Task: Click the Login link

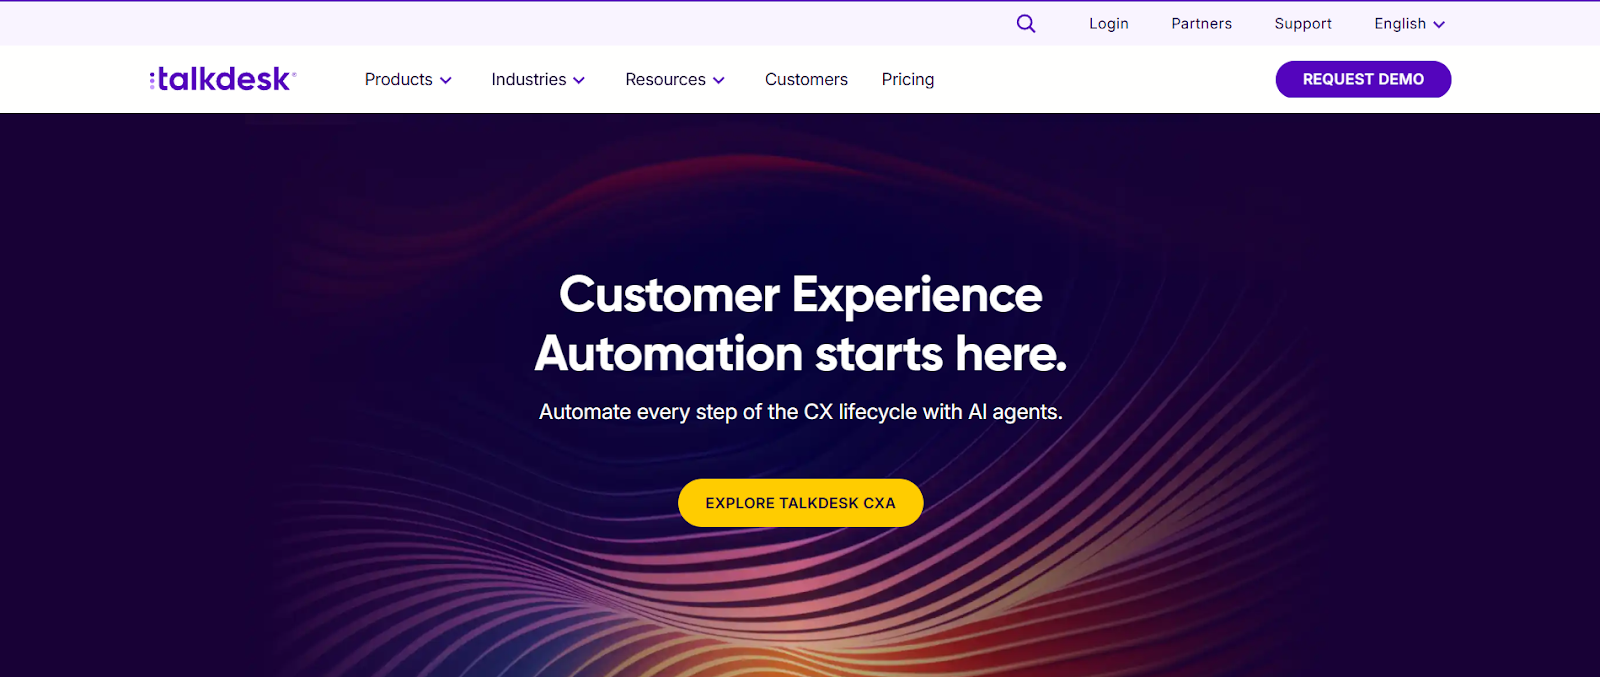Action: pyautogui.click(x=1109, y=23)
